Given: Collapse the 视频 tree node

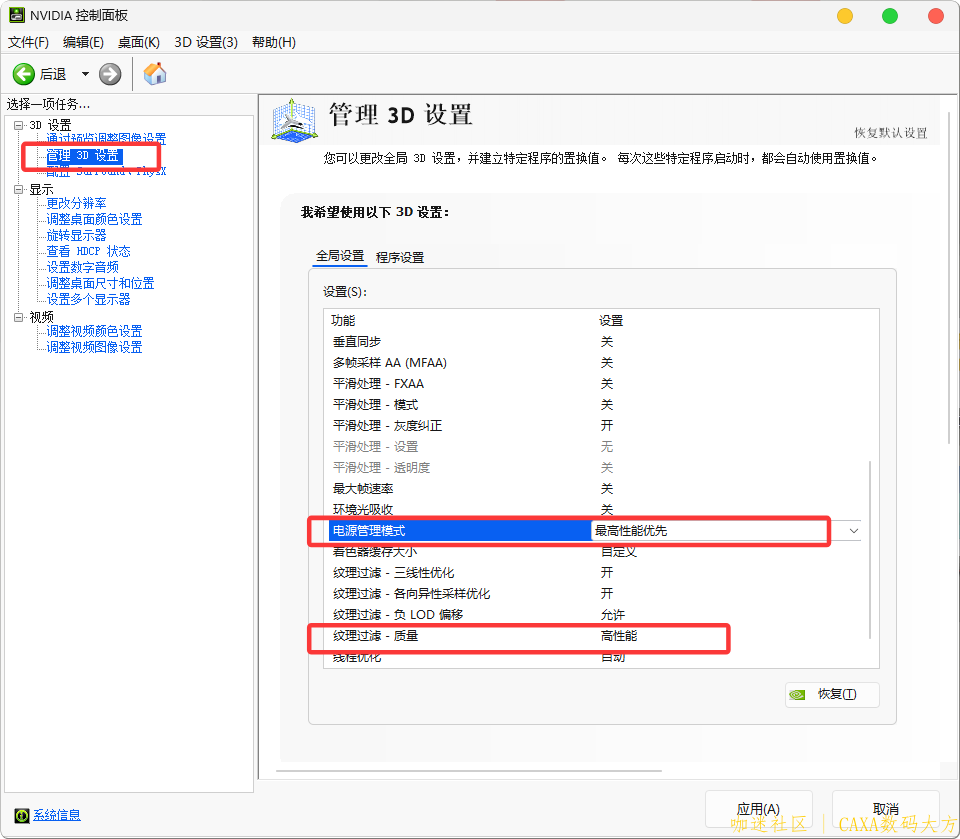Looking at the screenshot, I should pos(18,317).
